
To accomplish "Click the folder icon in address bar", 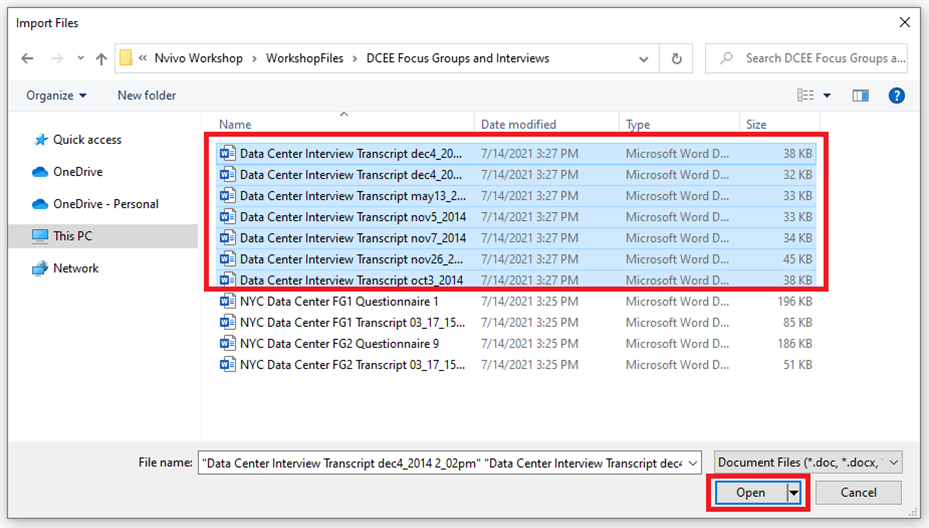I will click(126, 58).
